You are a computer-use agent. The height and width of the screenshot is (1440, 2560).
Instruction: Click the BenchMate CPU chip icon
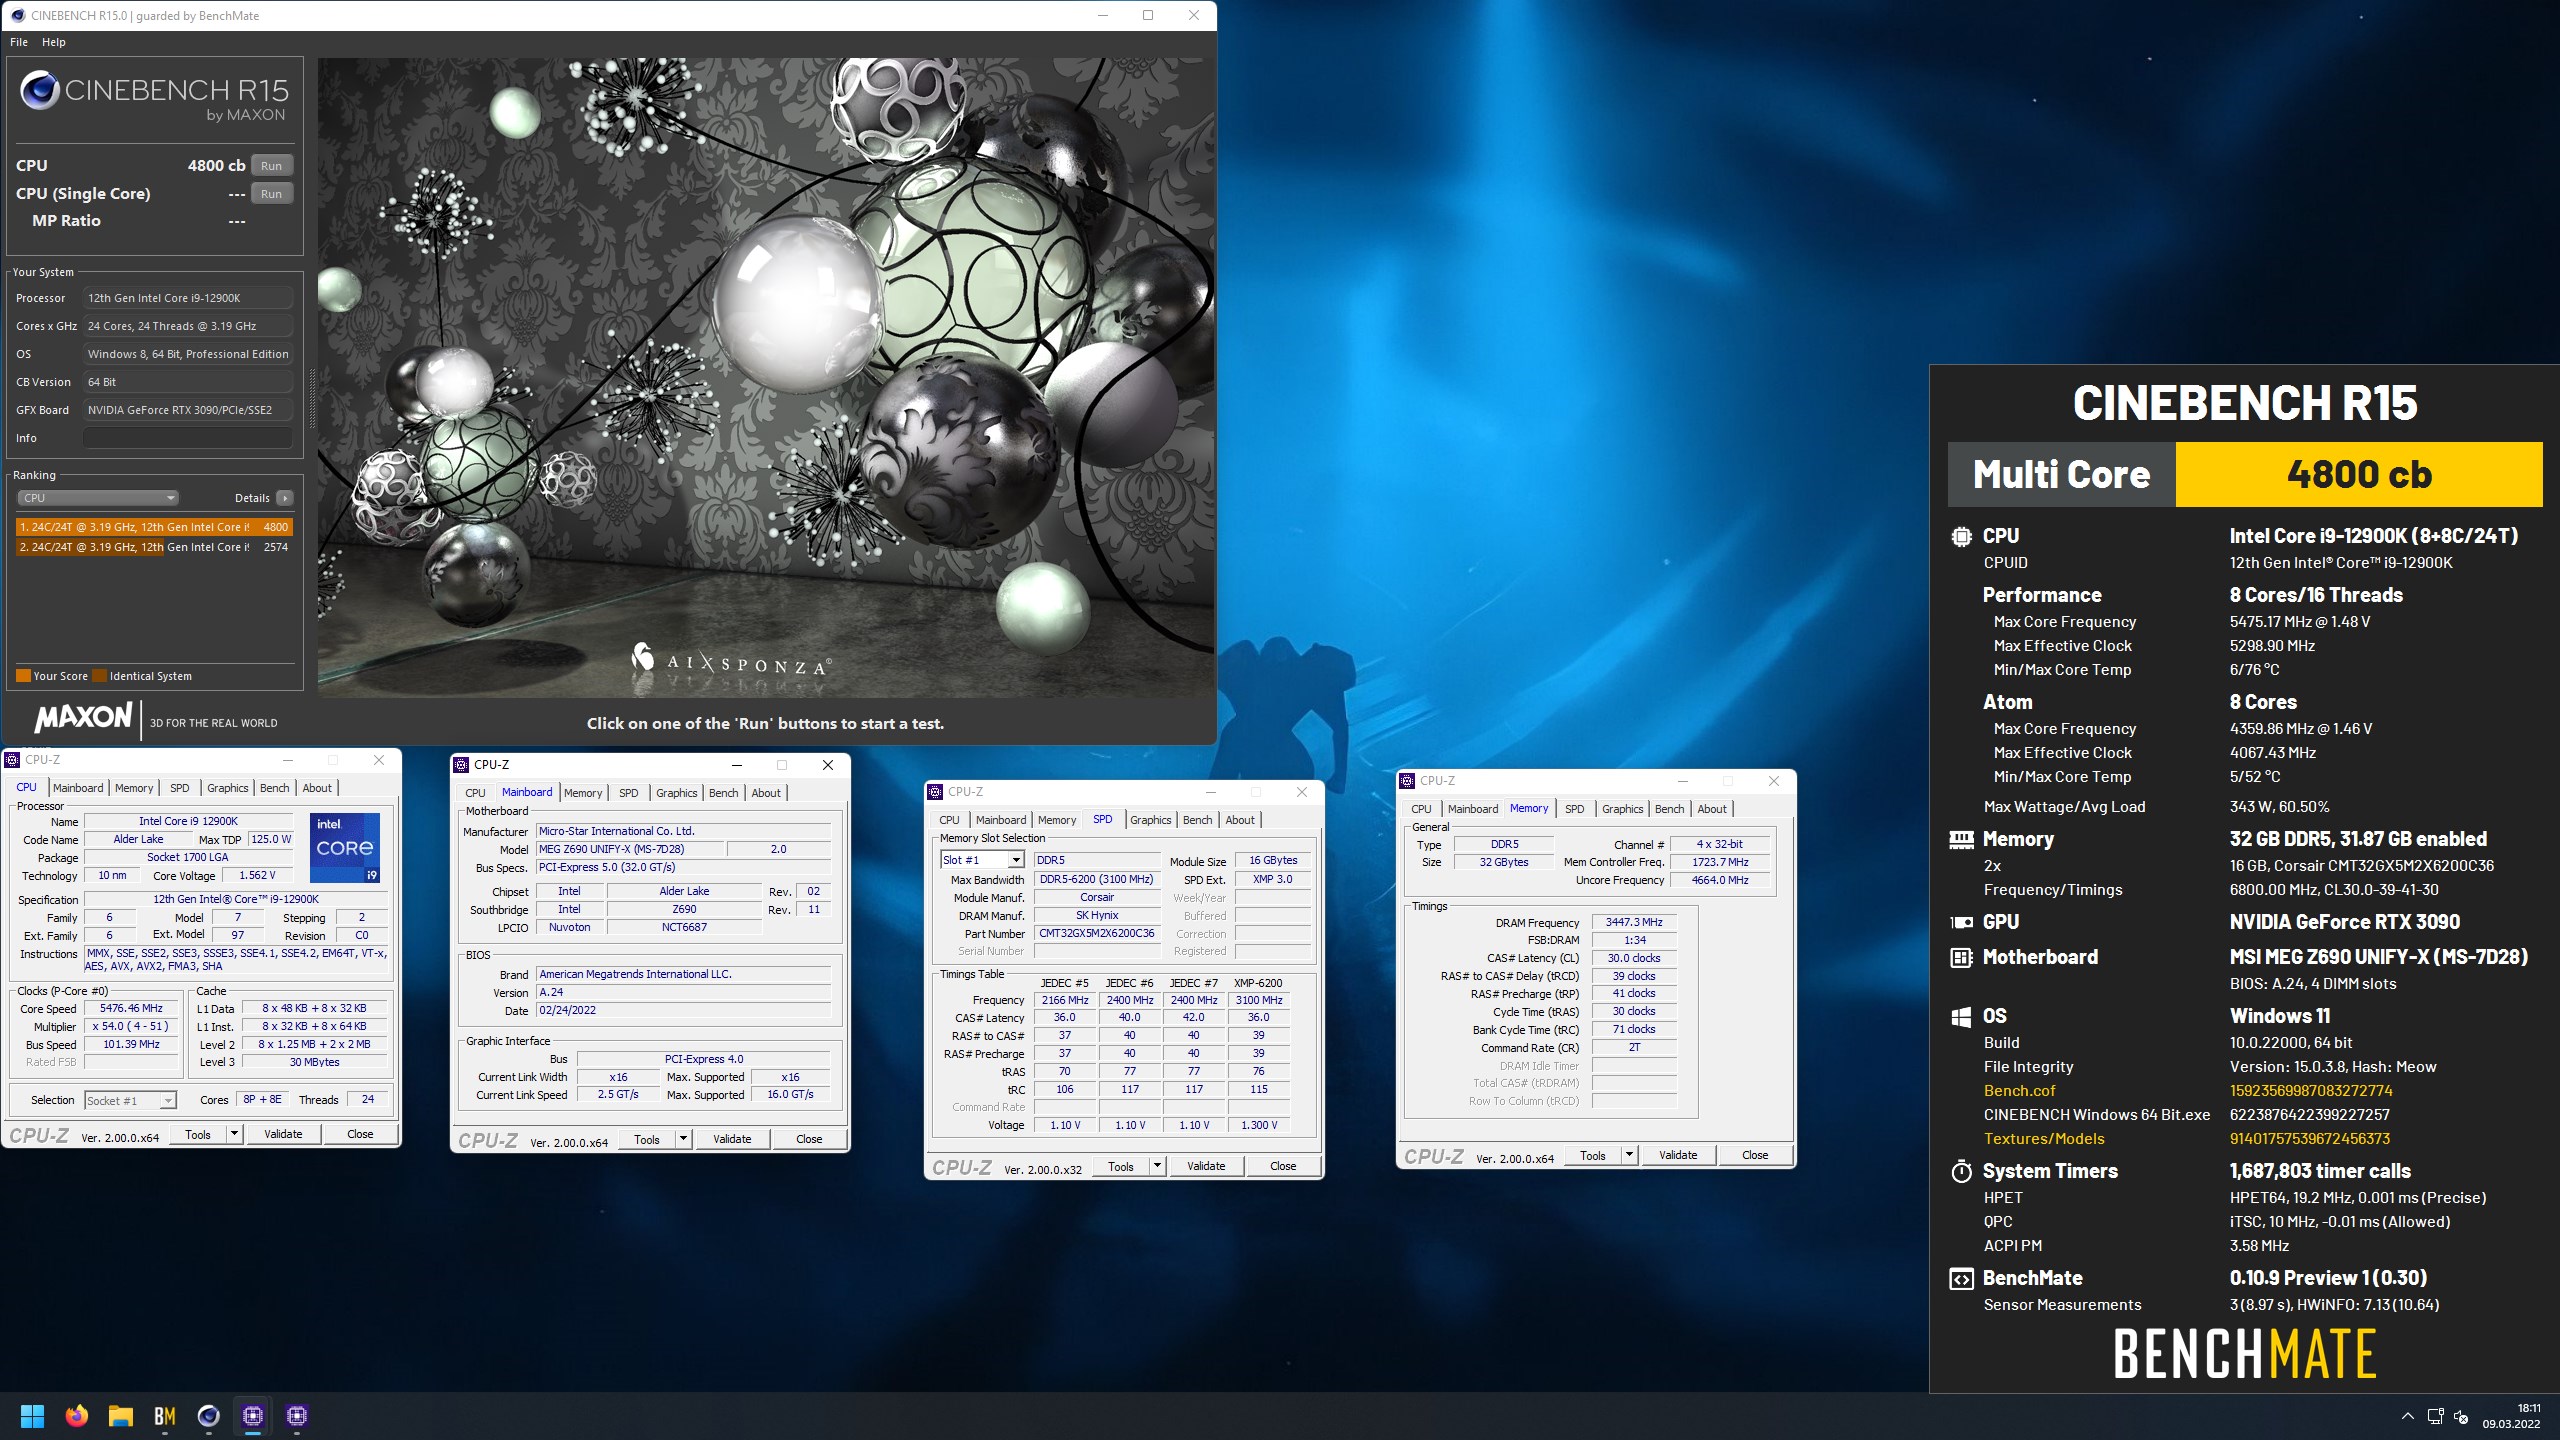point(1961,536)
